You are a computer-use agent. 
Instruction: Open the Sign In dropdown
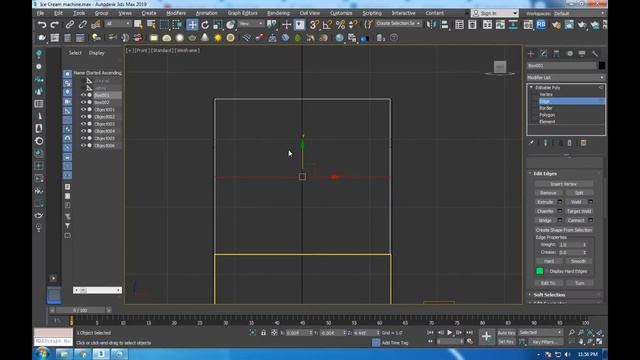(495, 13)
